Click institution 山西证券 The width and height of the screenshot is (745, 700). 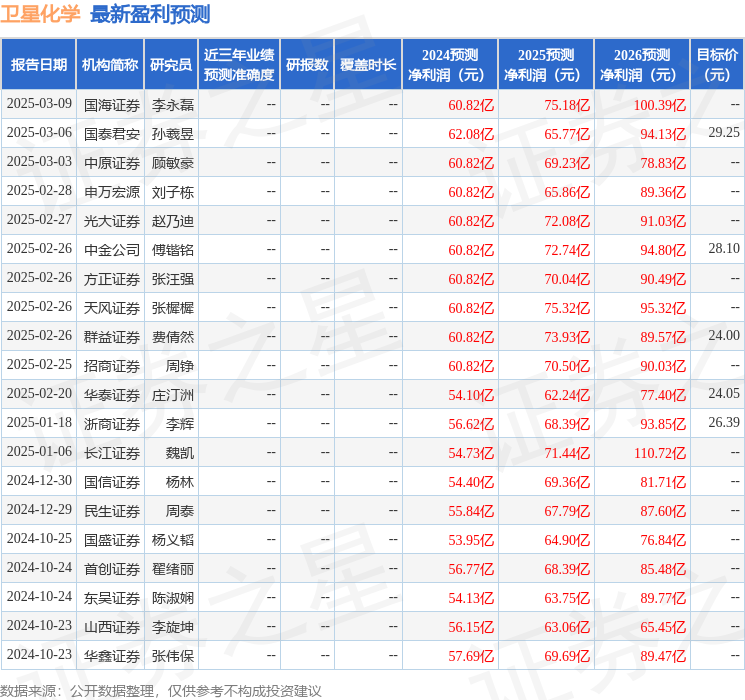click(112, 627)
